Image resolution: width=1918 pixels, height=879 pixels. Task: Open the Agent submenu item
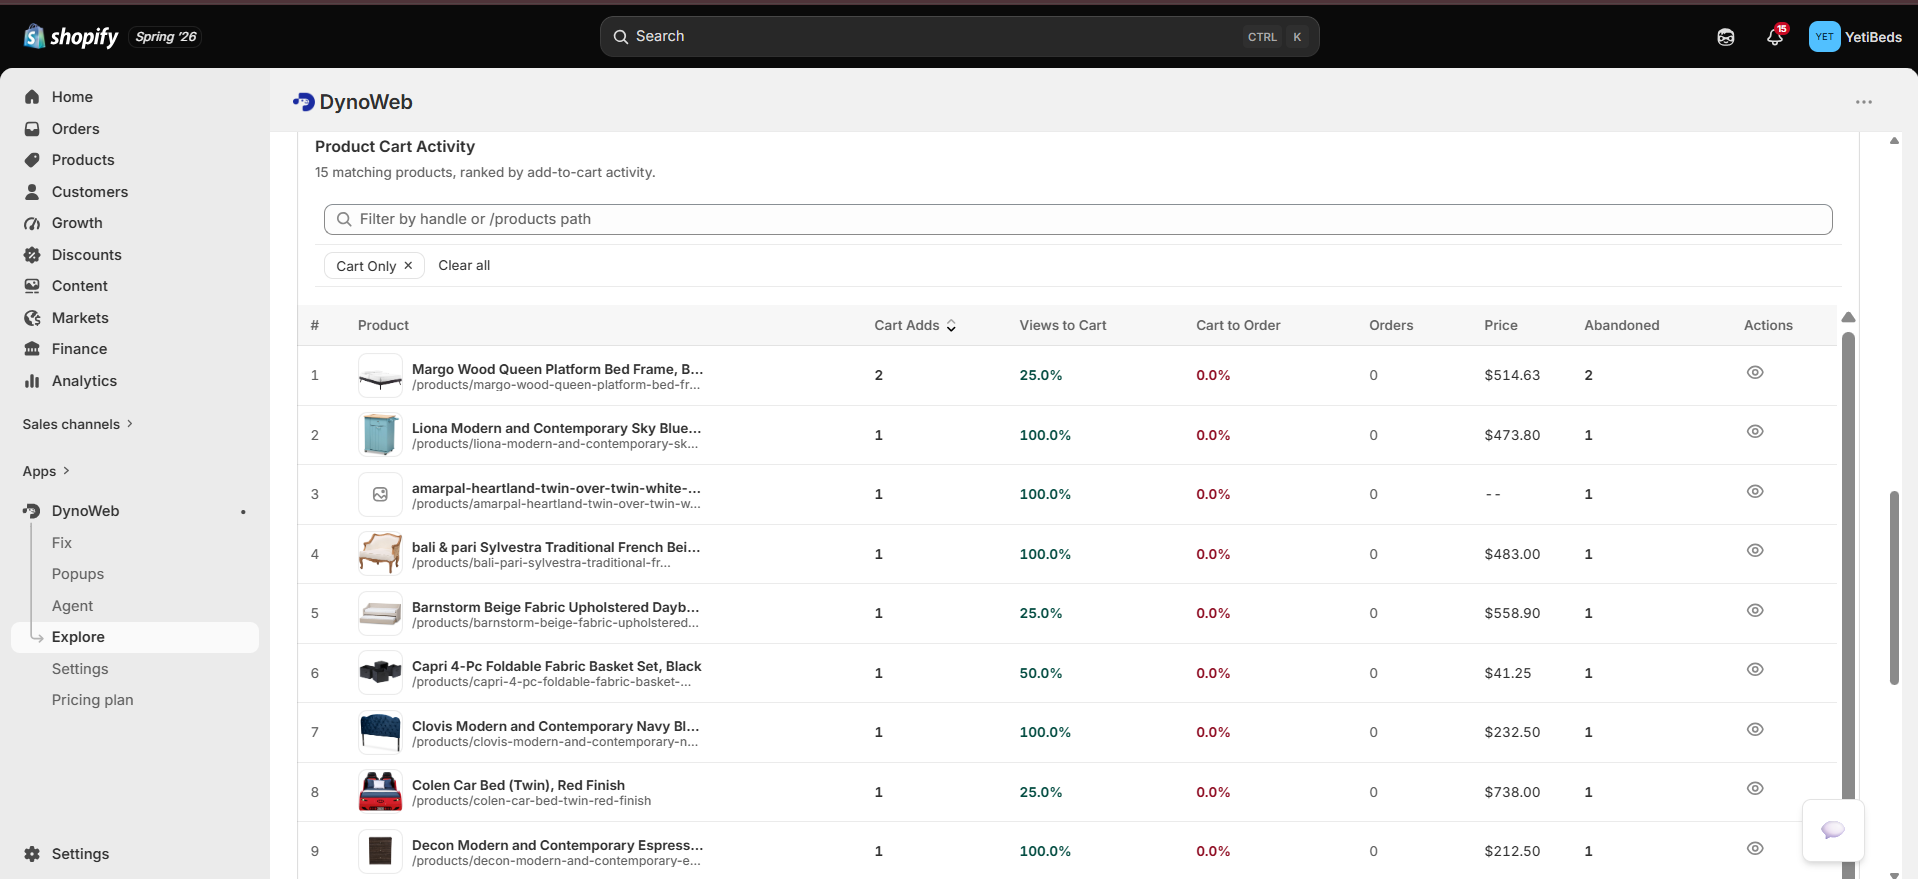pos(72,606)
